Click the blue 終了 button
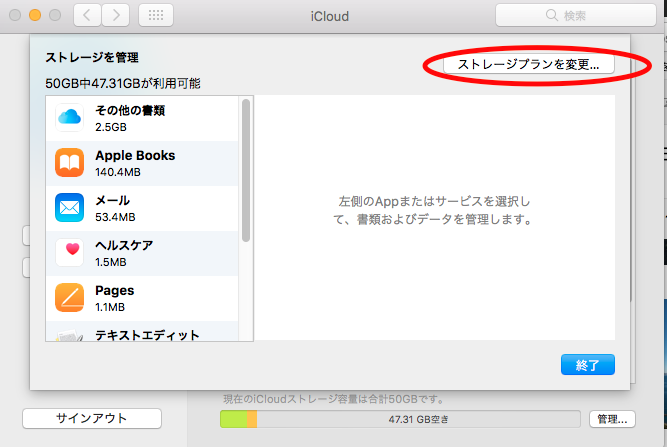 pos(587,364)
